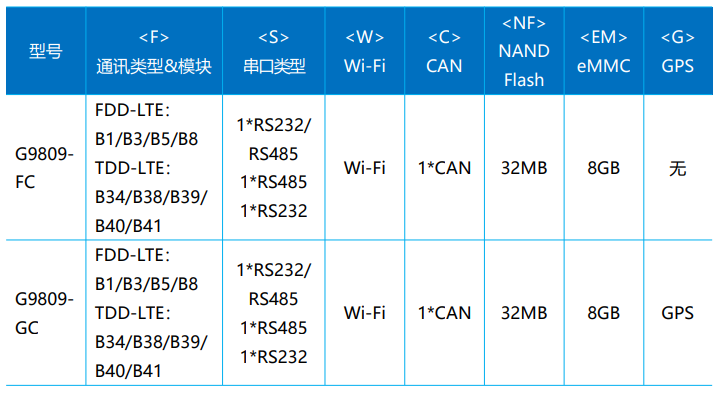Click FDD-LTE bands cell in G9809-FC row
The image size is (724, 393).
click(154, 168)
